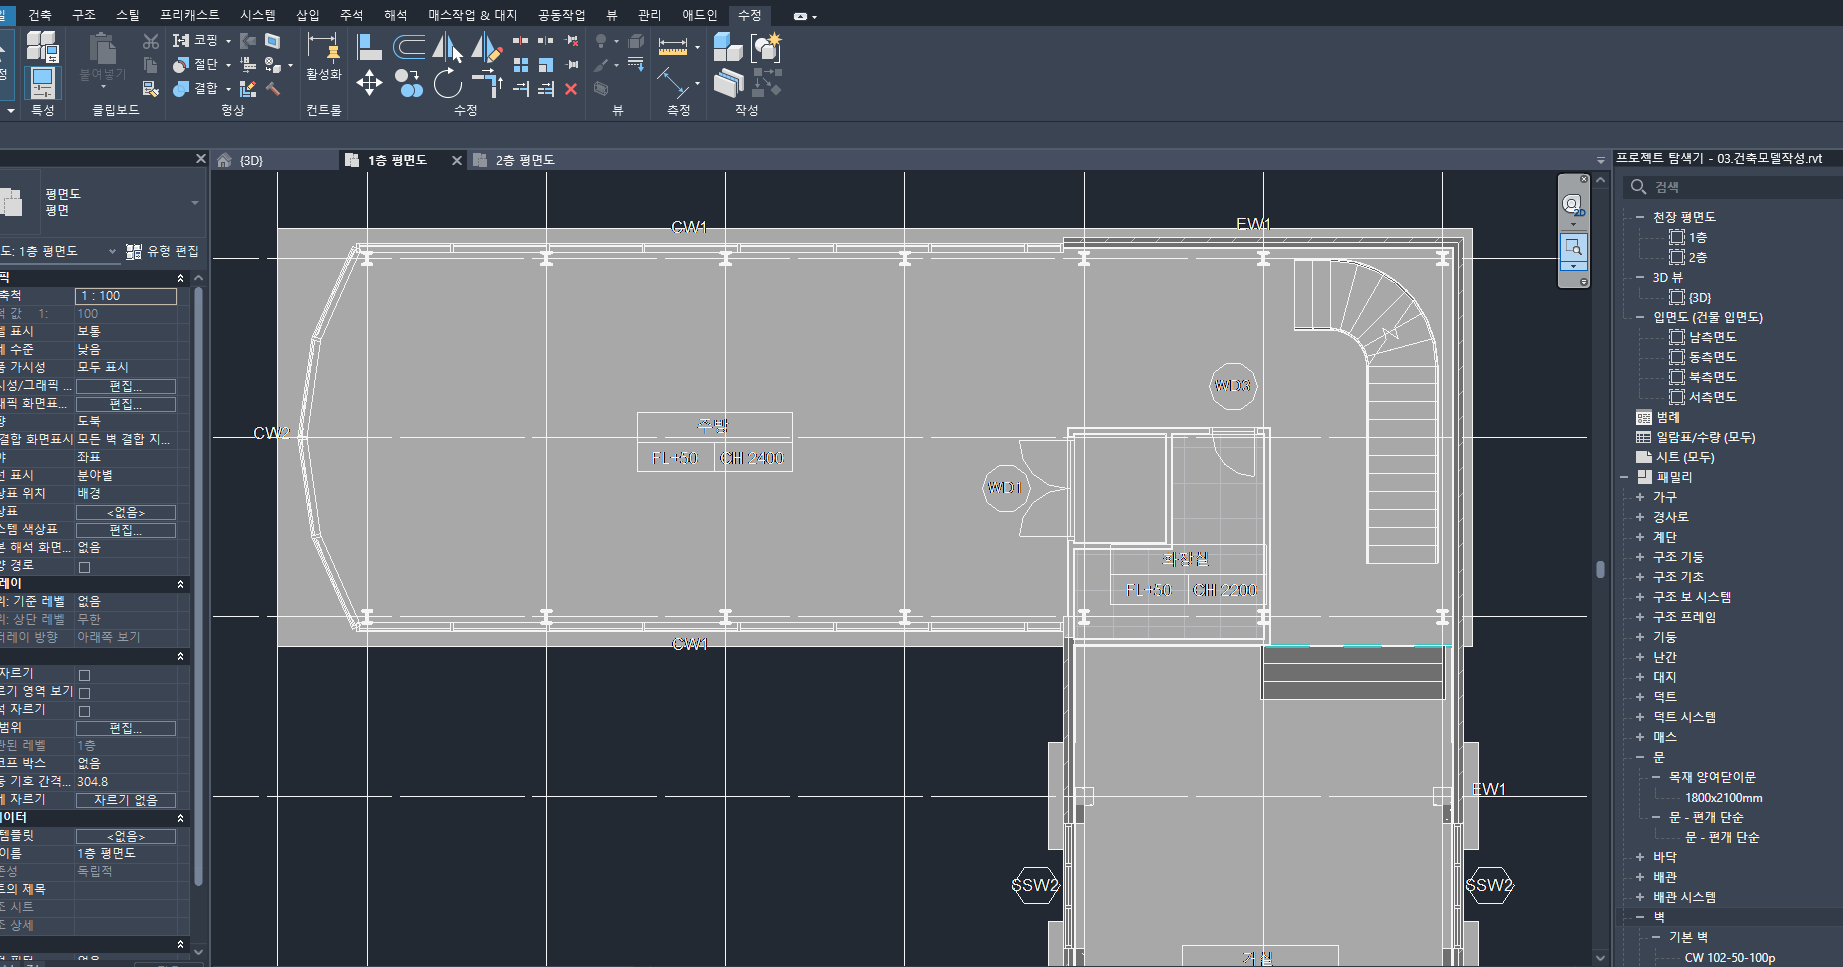This screenshot has height=967, width=1843.
Task: Select the Move tool in the Modify panel
Action: pos(369,82)
